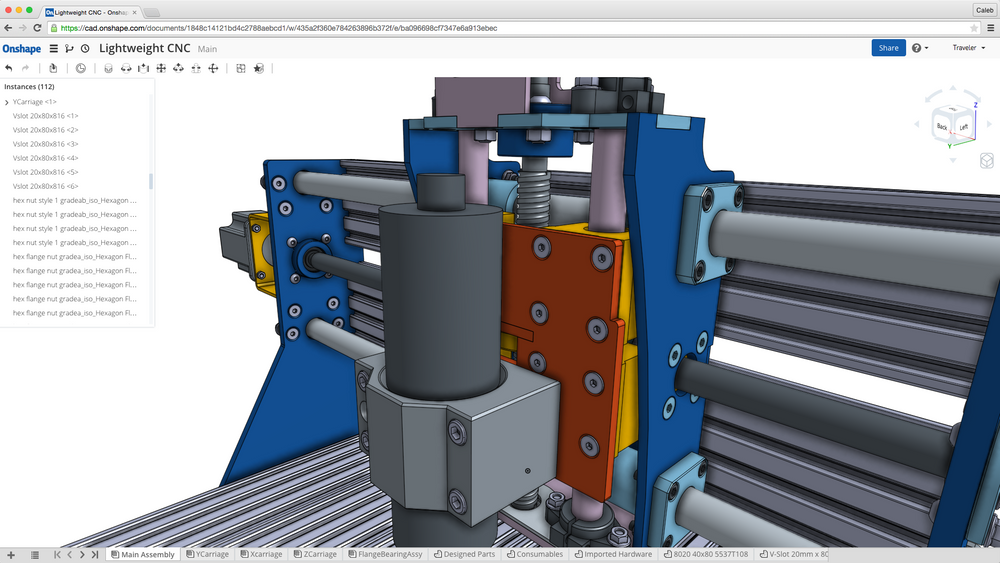Open the Imported Hardware tab

click(x=614, y=554)
